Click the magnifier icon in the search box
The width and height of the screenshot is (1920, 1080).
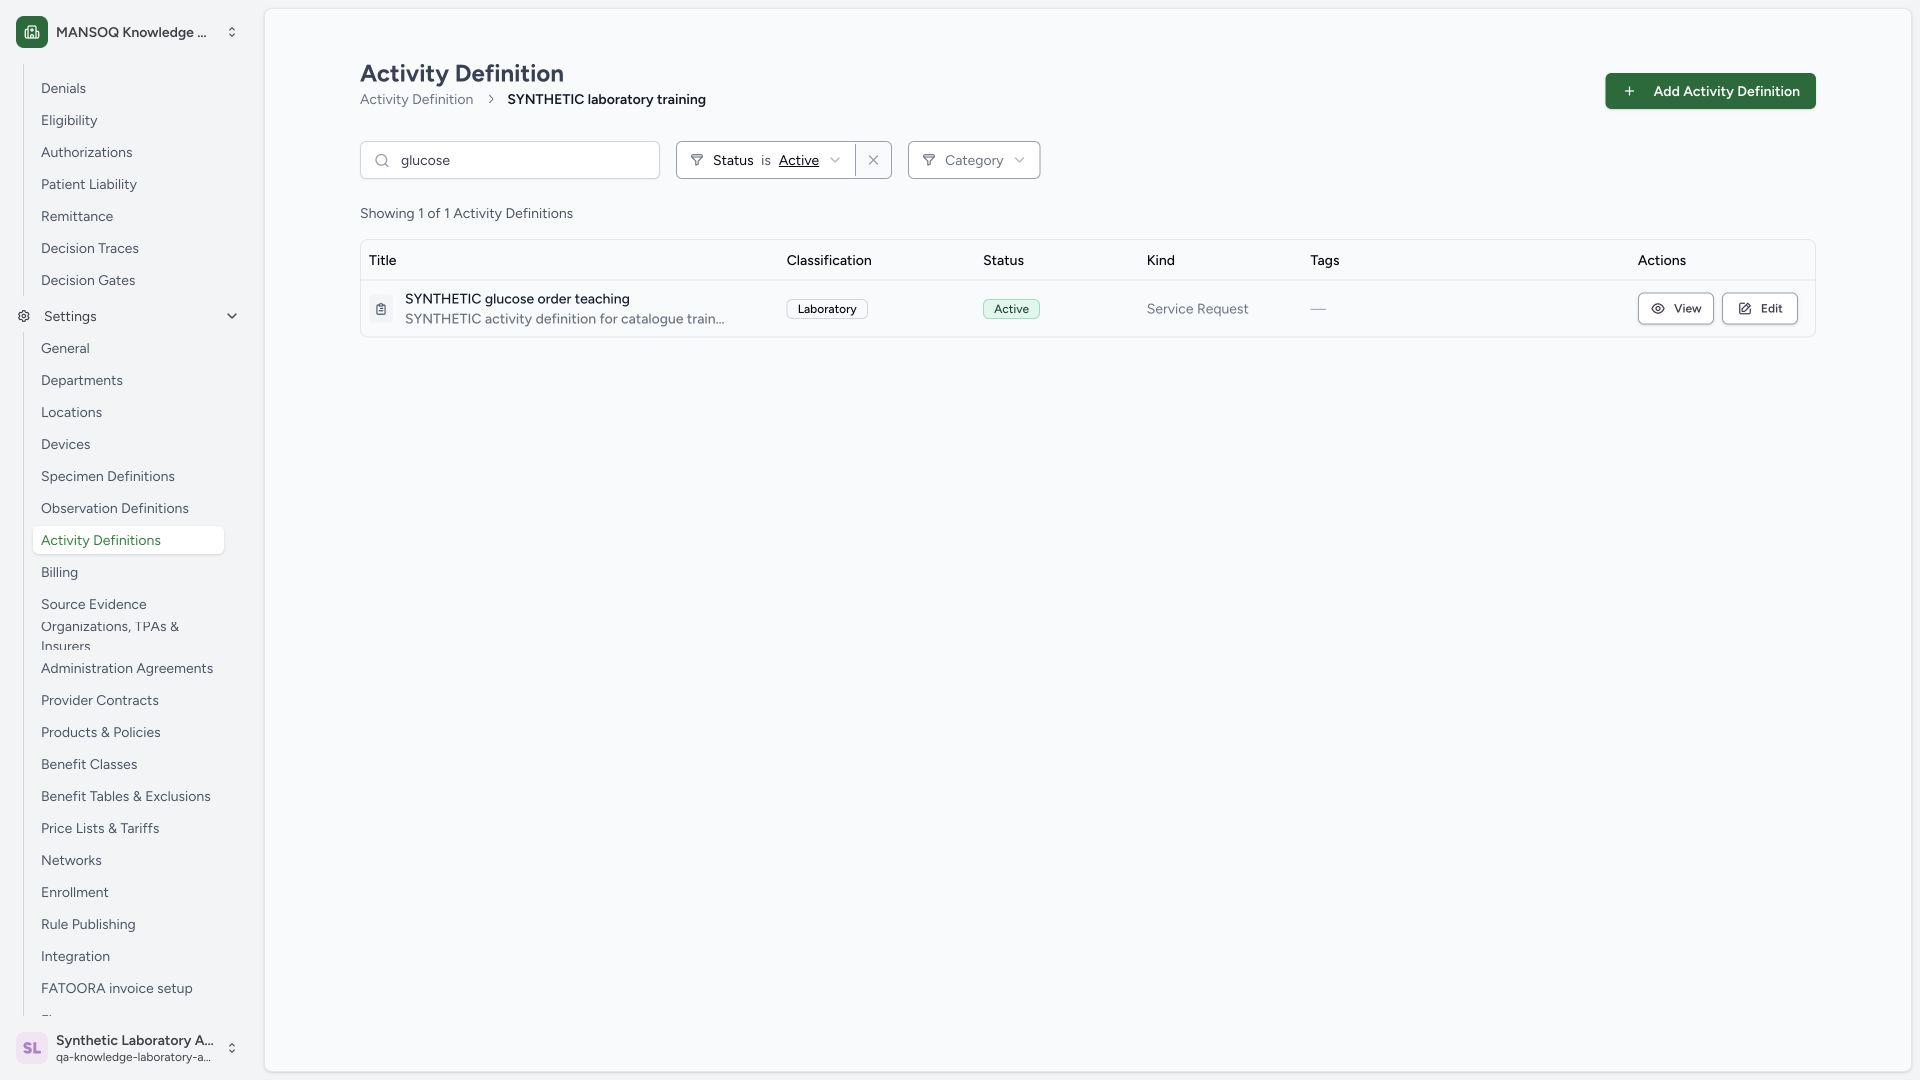pos(382,160)
